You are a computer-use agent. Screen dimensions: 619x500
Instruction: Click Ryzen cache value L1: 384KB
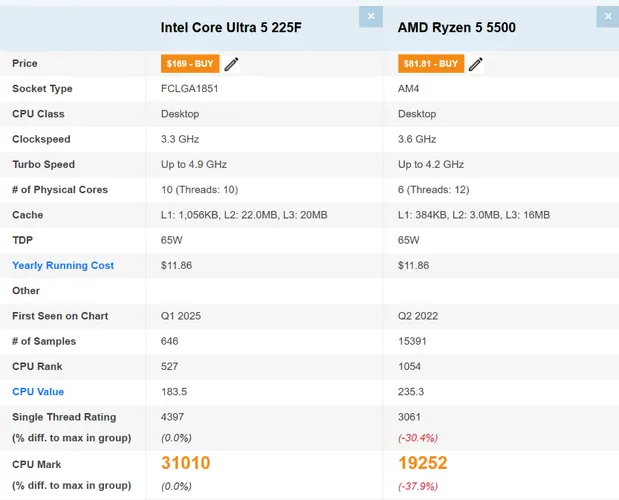pyautogui.click(x=474, y=215)
